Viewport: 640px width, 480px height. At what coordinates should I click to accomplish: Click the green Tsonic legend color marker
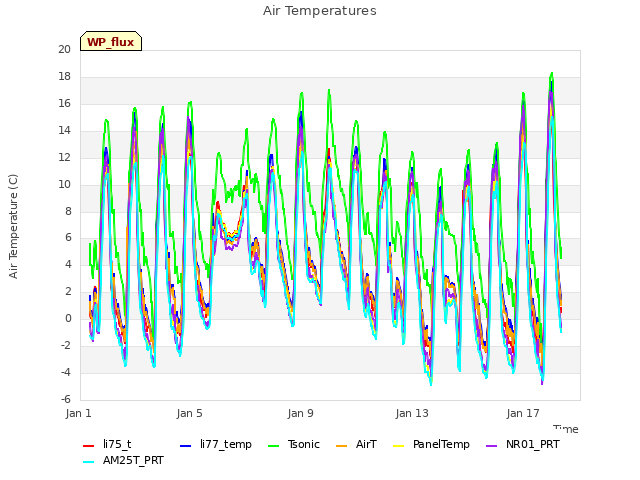point(273,446)
